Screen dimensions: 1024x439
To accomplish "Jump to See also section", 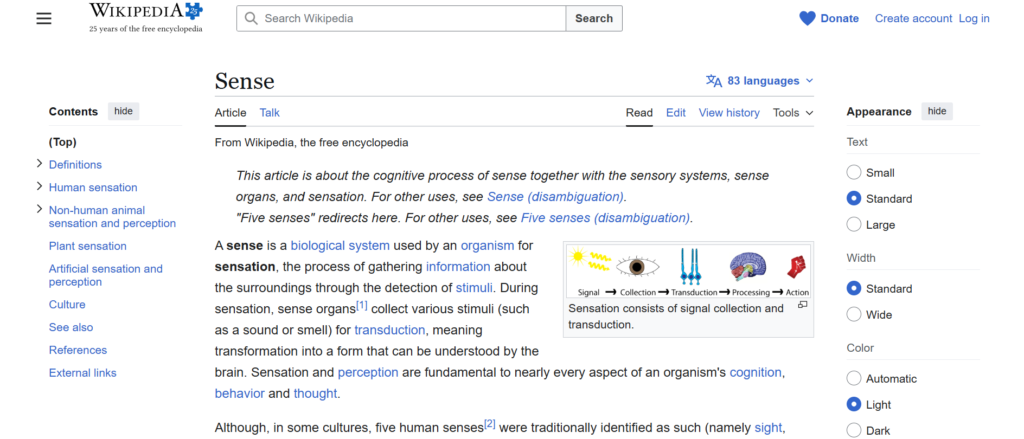I will 71,327.
